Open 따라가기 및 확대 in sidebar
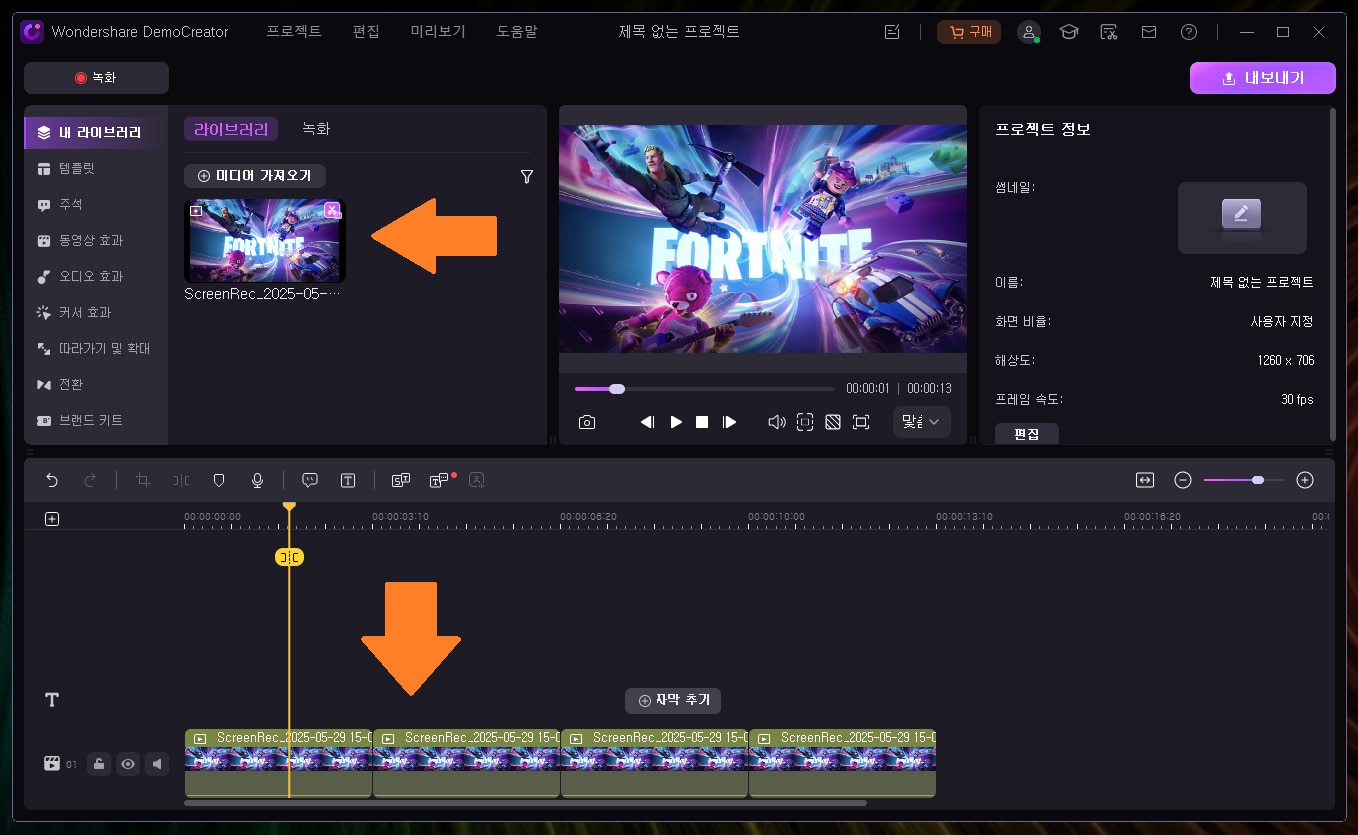1358x835 pixels. coord(95,348)
